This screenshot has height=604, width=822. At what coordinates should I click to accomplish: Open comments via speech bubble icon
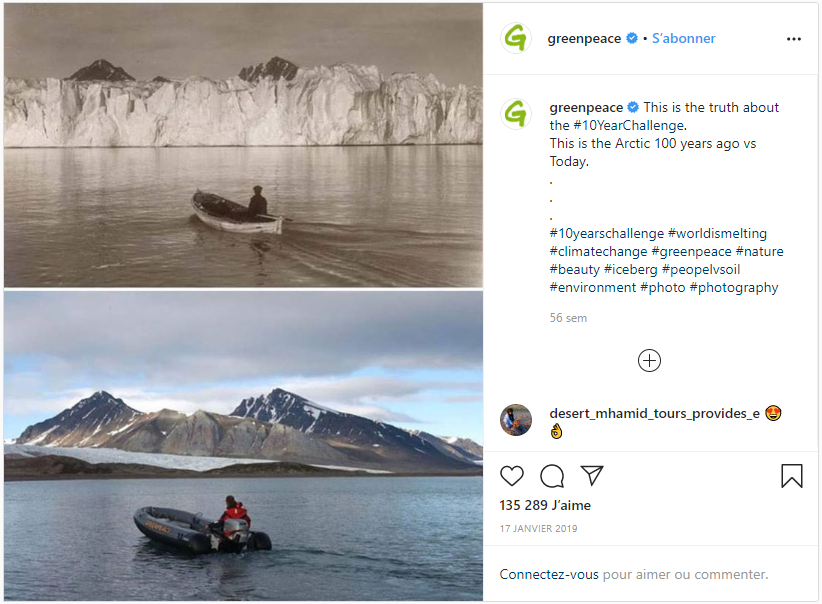552,476
